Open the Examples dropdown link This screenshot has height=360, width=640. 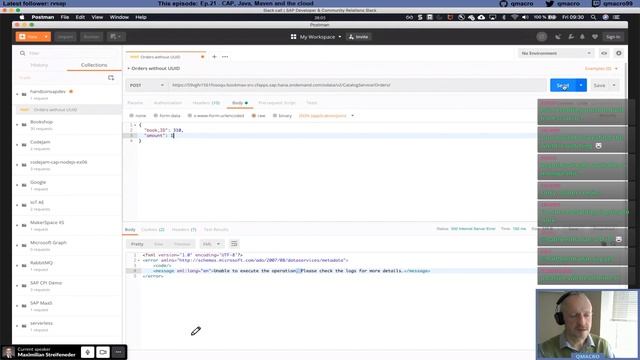601,69
